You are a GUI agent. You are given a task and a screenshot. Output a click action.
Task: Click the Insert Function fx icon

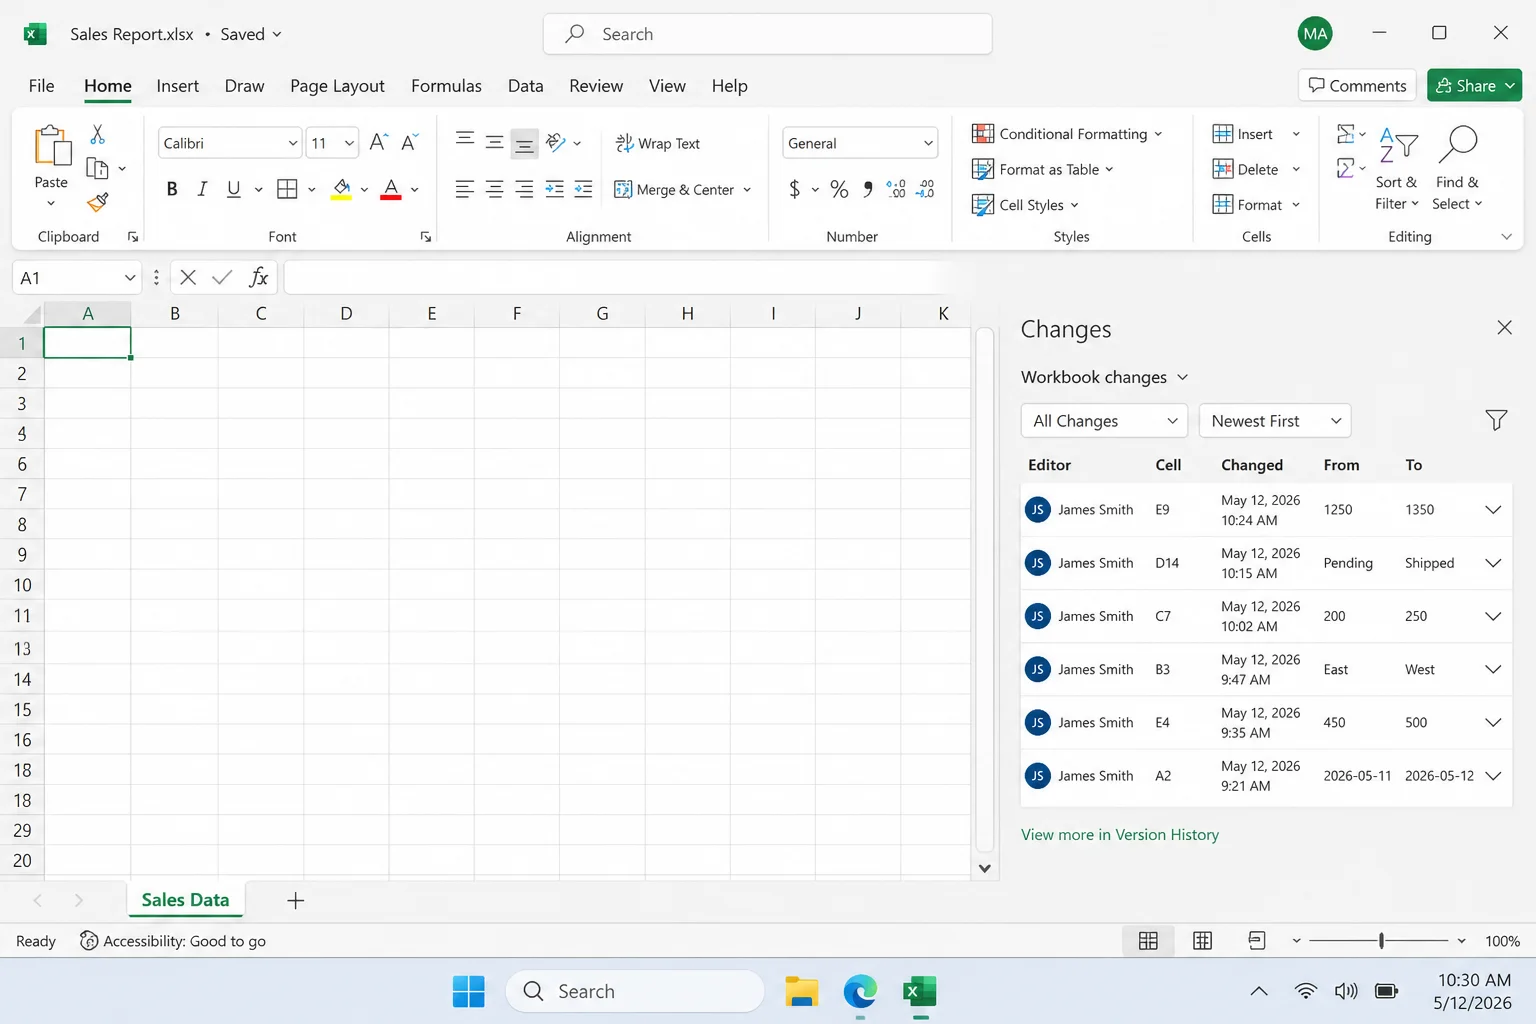pyautogui.click(x=259, y=277)
